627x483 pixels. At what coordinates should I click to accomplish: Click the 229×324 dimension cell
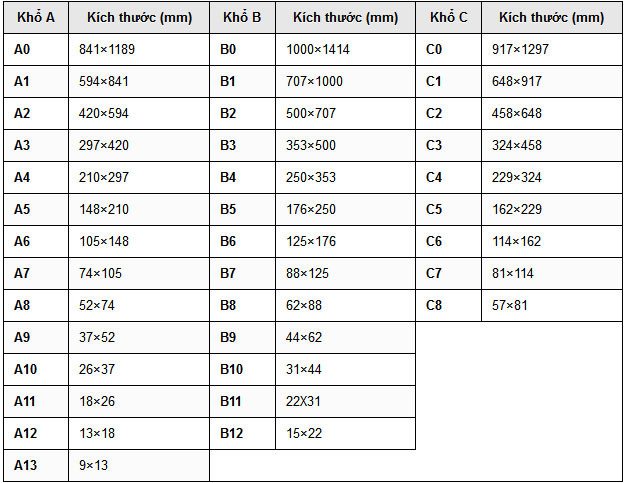click(x=517, y=177)
